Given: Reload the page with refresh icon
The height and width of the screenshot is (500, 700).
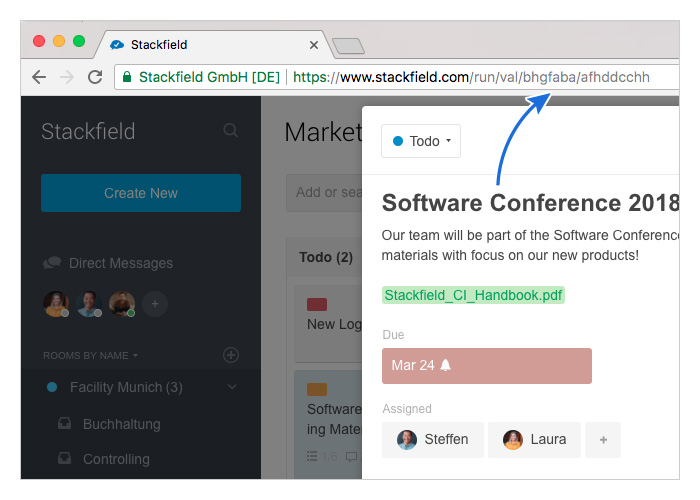Looking at the screenshot, I should pos(95,77).
